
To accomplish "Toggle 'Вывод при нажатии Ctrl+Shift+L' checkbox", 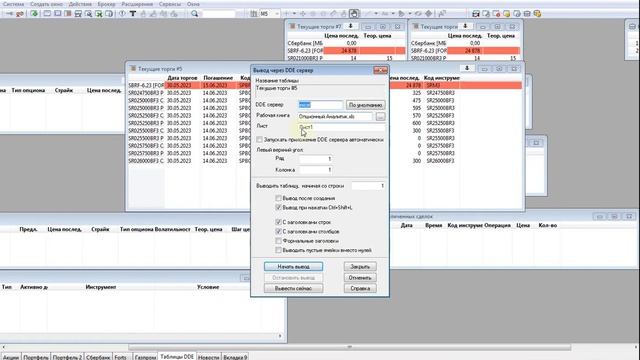I will point(278,208).
